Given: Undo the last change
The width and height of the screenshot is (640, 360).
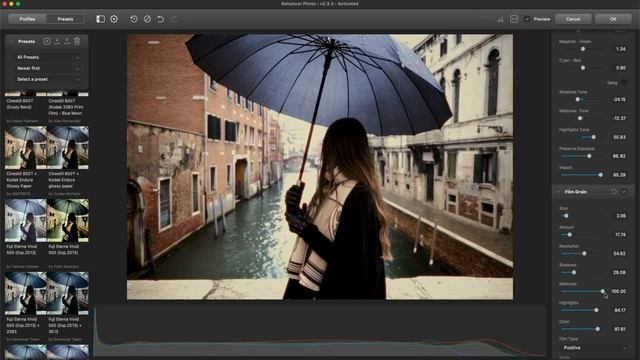Looking at the screenshot, I should click(160, 19).
